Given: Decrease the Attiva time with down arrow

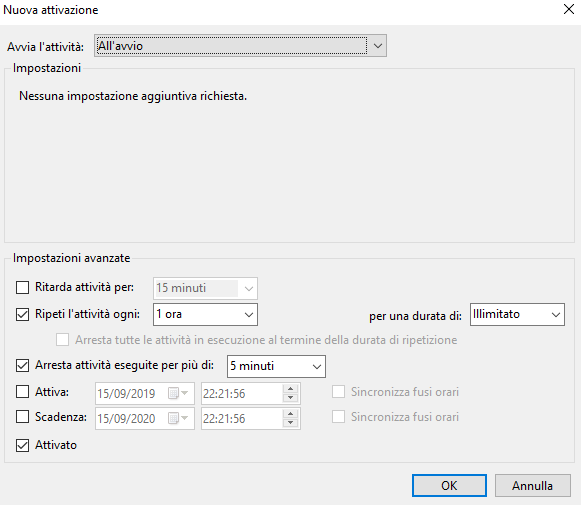Looking at the screenshot, I should pos(290,398).
